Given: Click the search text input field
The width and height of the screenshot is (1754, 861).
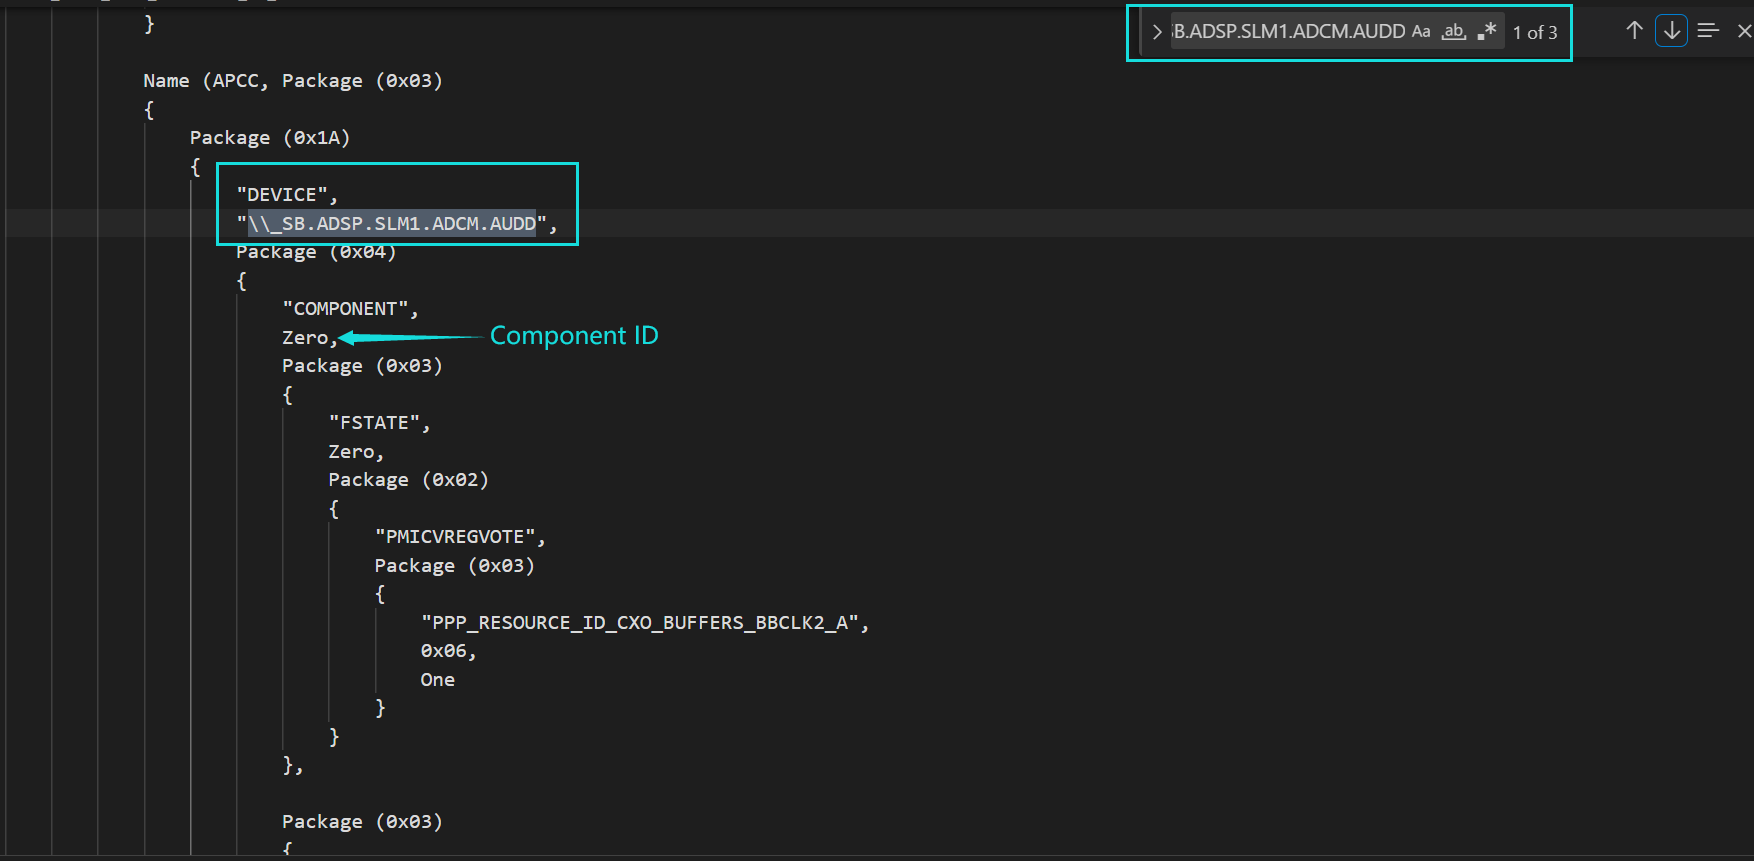Looking at the screenshot, I should pyautogui.click(x=1290, y=31).
